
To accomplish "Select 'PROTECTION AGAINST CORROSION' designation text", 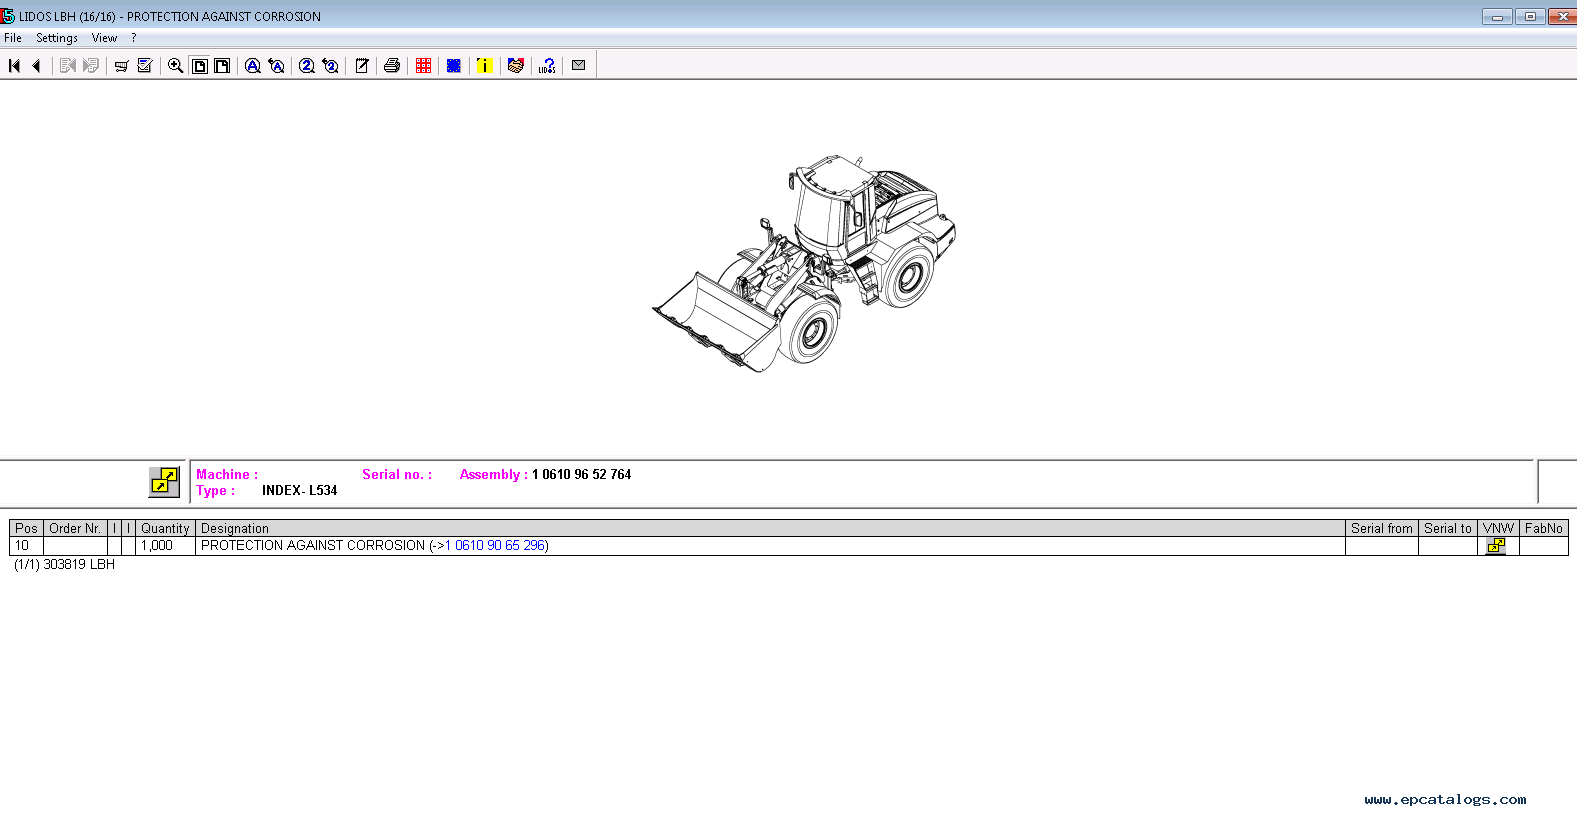I will [313, 546].
